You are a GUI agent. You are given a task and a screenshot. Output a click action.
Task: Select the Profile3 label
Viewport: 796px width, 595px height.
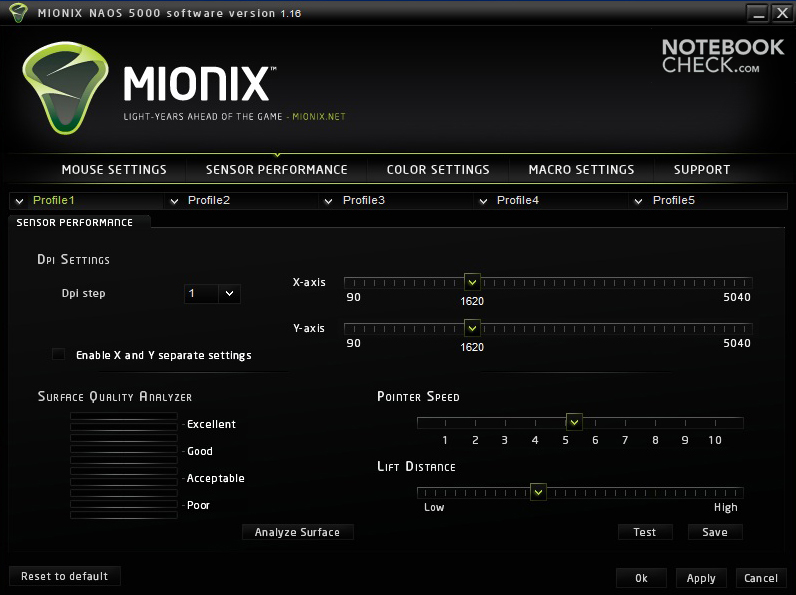363,200
